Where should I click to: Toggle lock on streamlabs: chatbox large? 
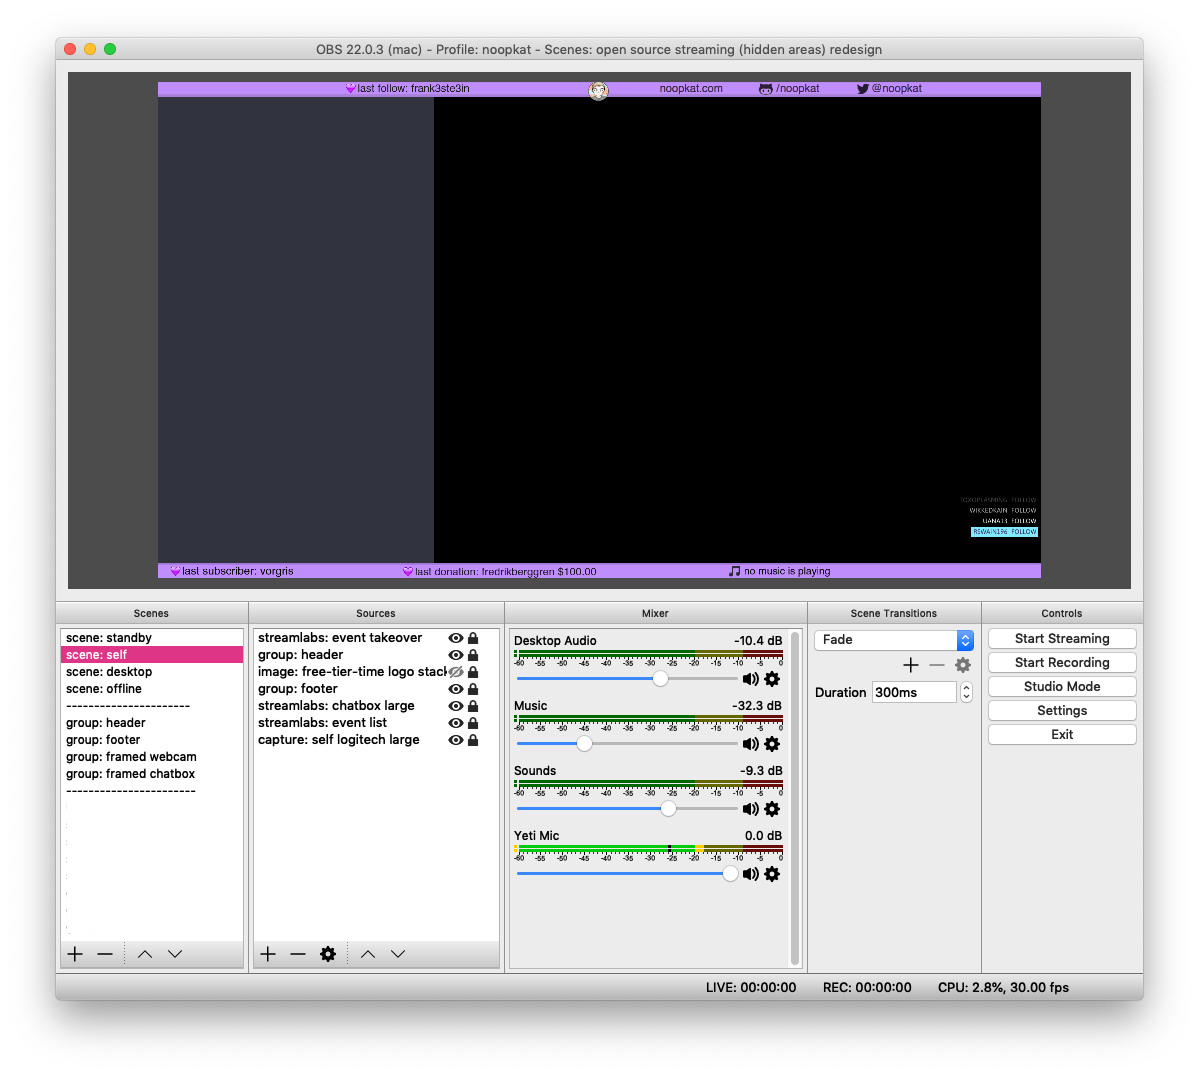click(473, 706)
